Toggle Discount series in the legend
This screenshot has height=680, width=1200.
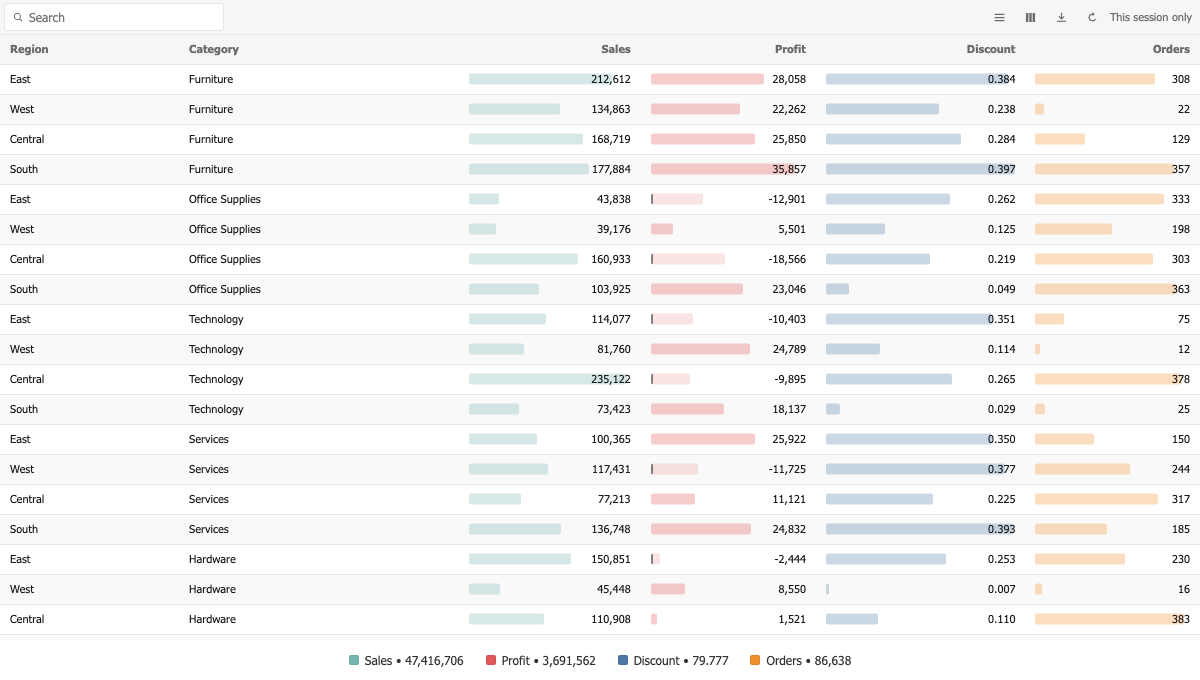[x=673, y=660]
